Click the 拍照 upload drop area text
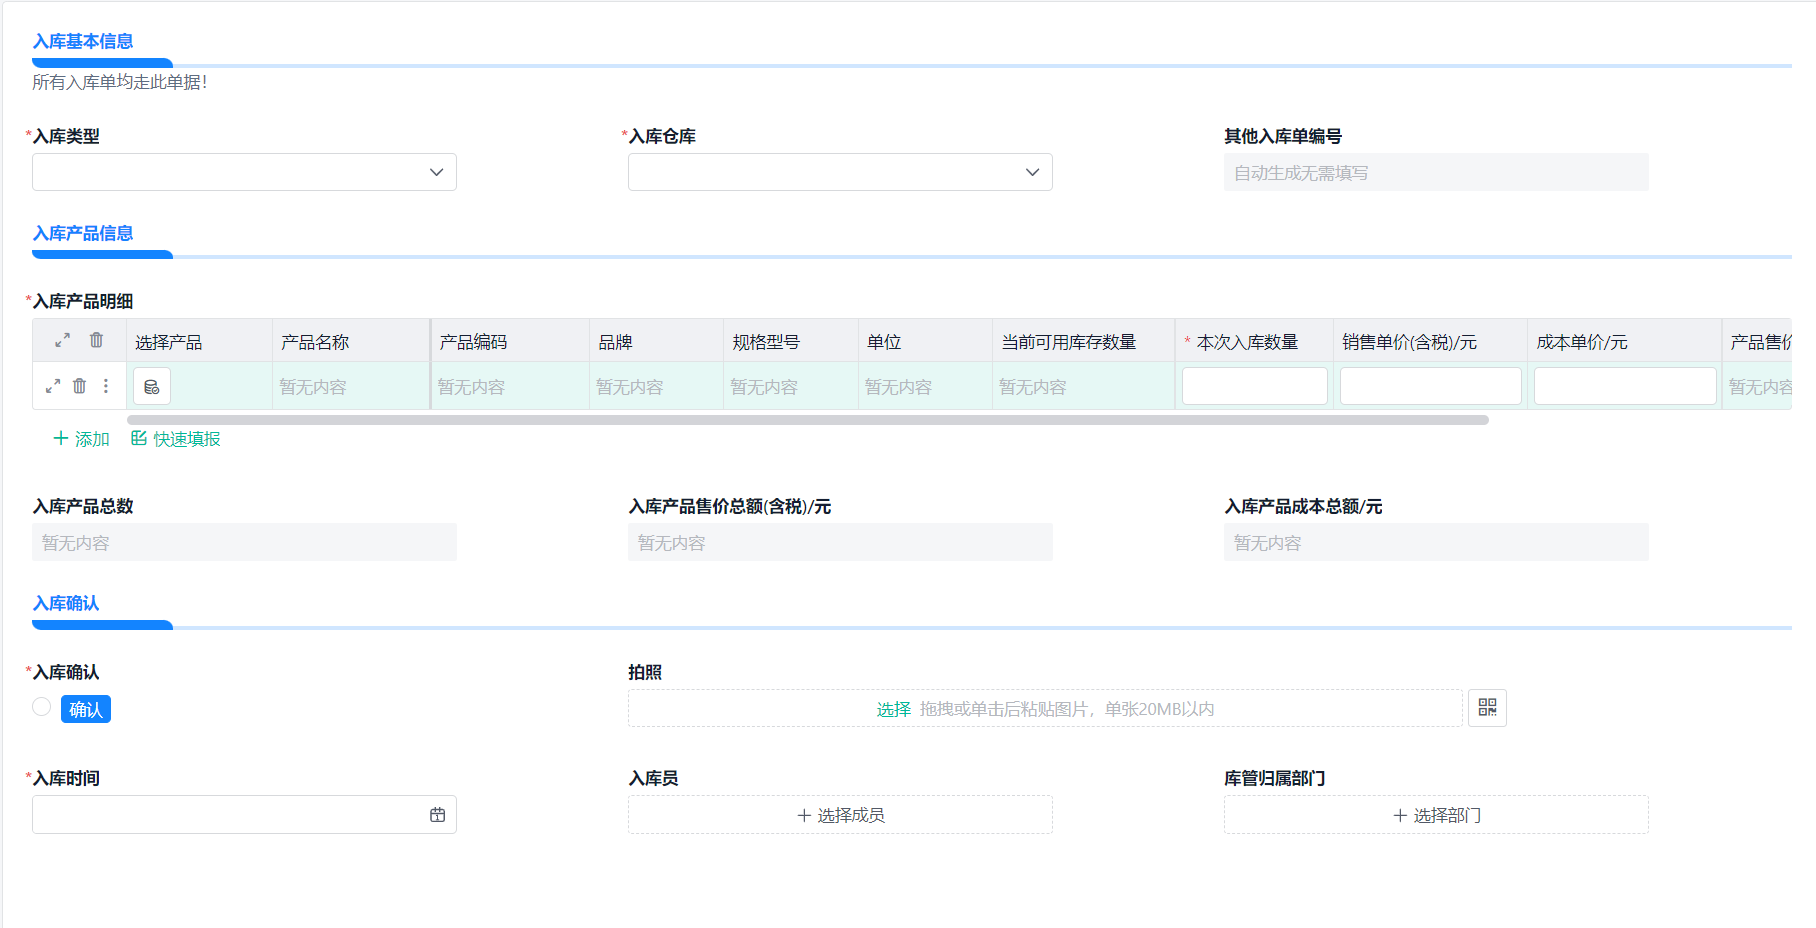The width and height of the screenshot is (1816, 928). tap(1067, 709)
